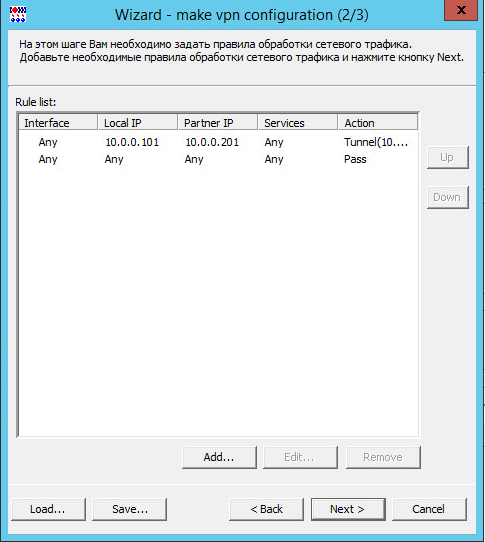
Task: Click the Edit... rule button
Action: tap(300, 457)
